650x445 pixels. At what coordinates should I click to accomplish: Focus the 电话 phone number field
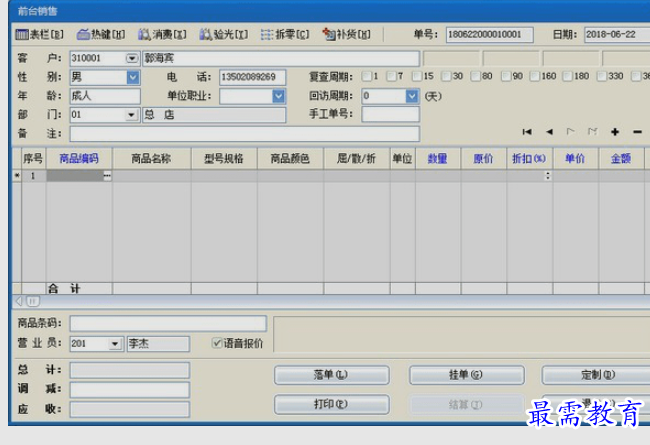tap(252, 77)
